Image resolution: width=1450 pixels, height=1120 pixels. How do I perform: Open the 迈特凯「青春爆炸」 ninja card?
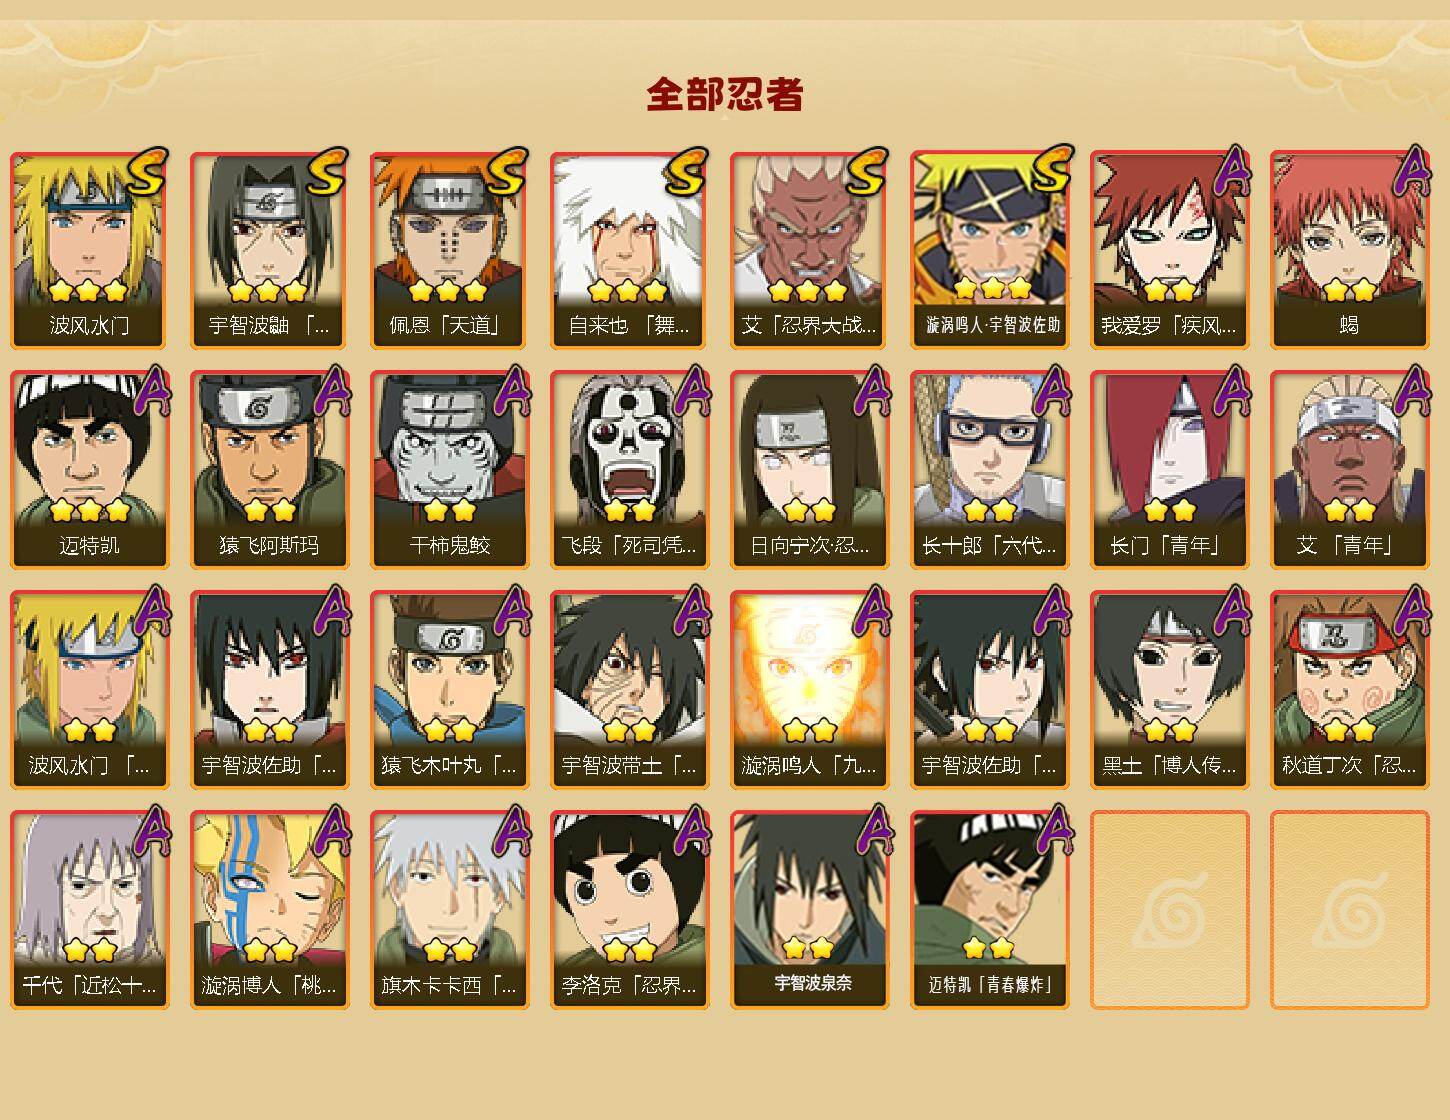point(990,910)
